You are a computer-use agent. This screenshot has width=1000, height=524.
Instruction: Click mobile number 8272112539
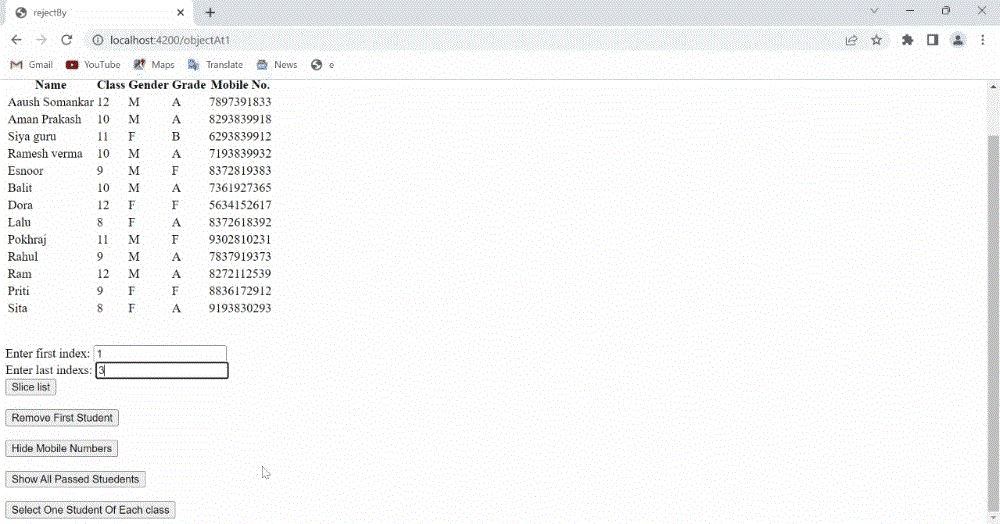tap(240, 274)
